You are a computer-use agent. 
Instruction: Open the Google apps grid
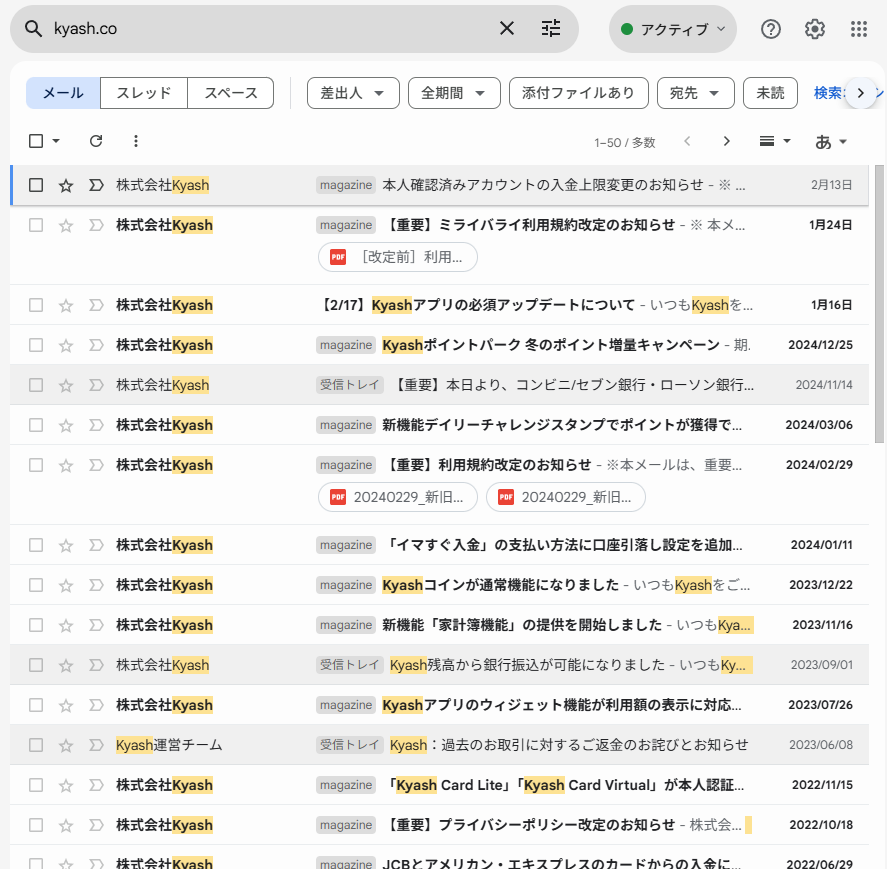coord(859,29)
